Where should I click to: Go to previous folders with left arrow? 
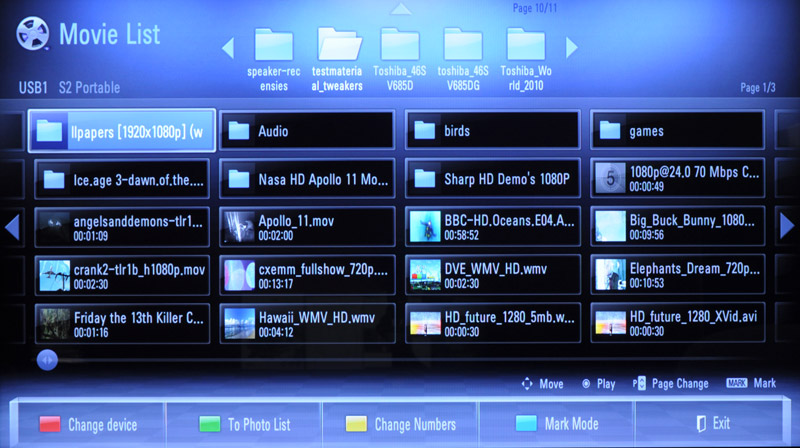coord(228,48)
